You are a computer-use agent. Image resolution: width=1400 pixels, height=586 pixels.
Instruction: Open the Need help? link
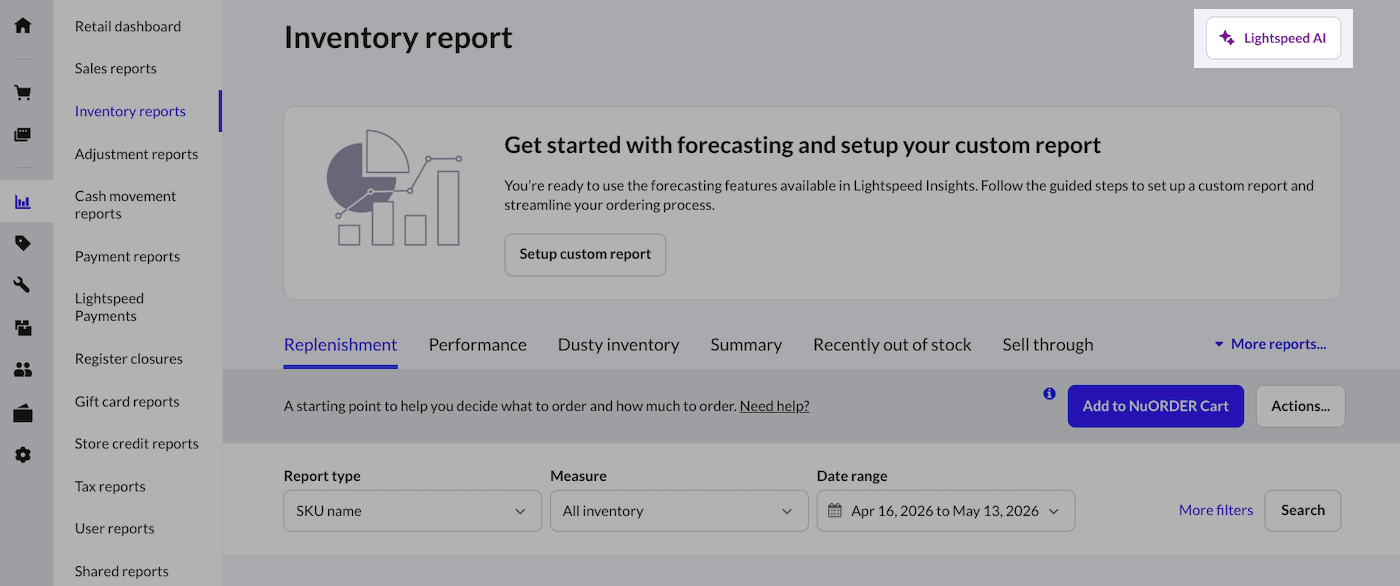774,406
